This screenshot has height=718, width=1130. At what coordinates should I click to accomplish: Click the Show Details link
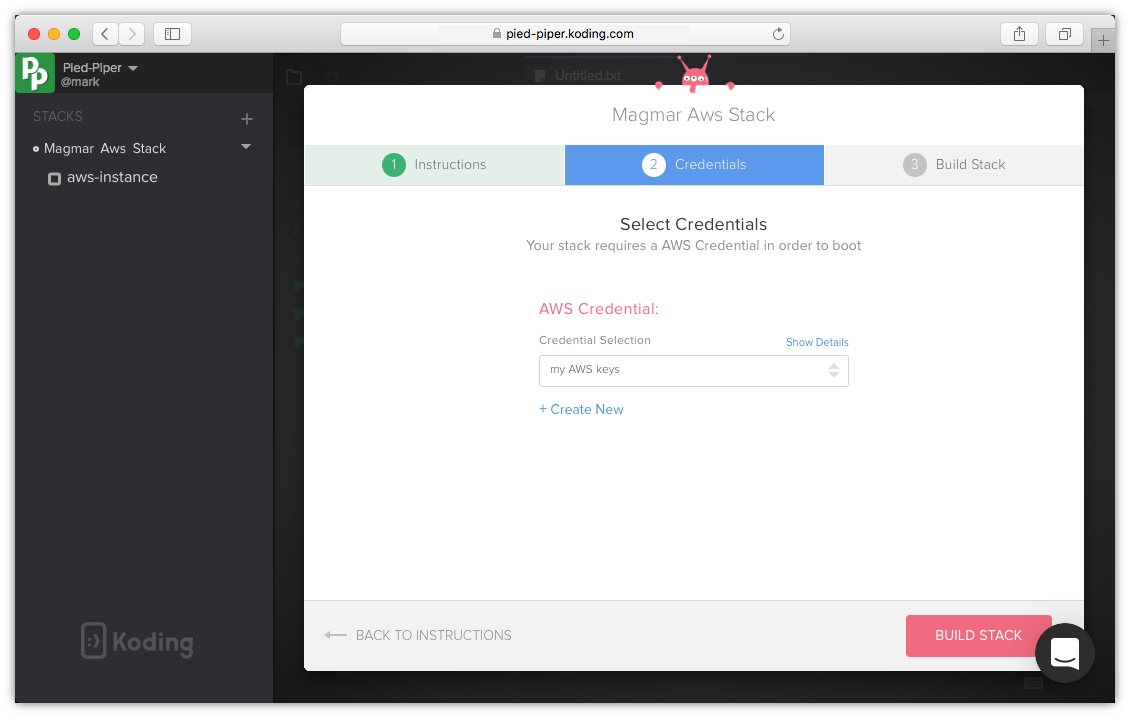817,342
